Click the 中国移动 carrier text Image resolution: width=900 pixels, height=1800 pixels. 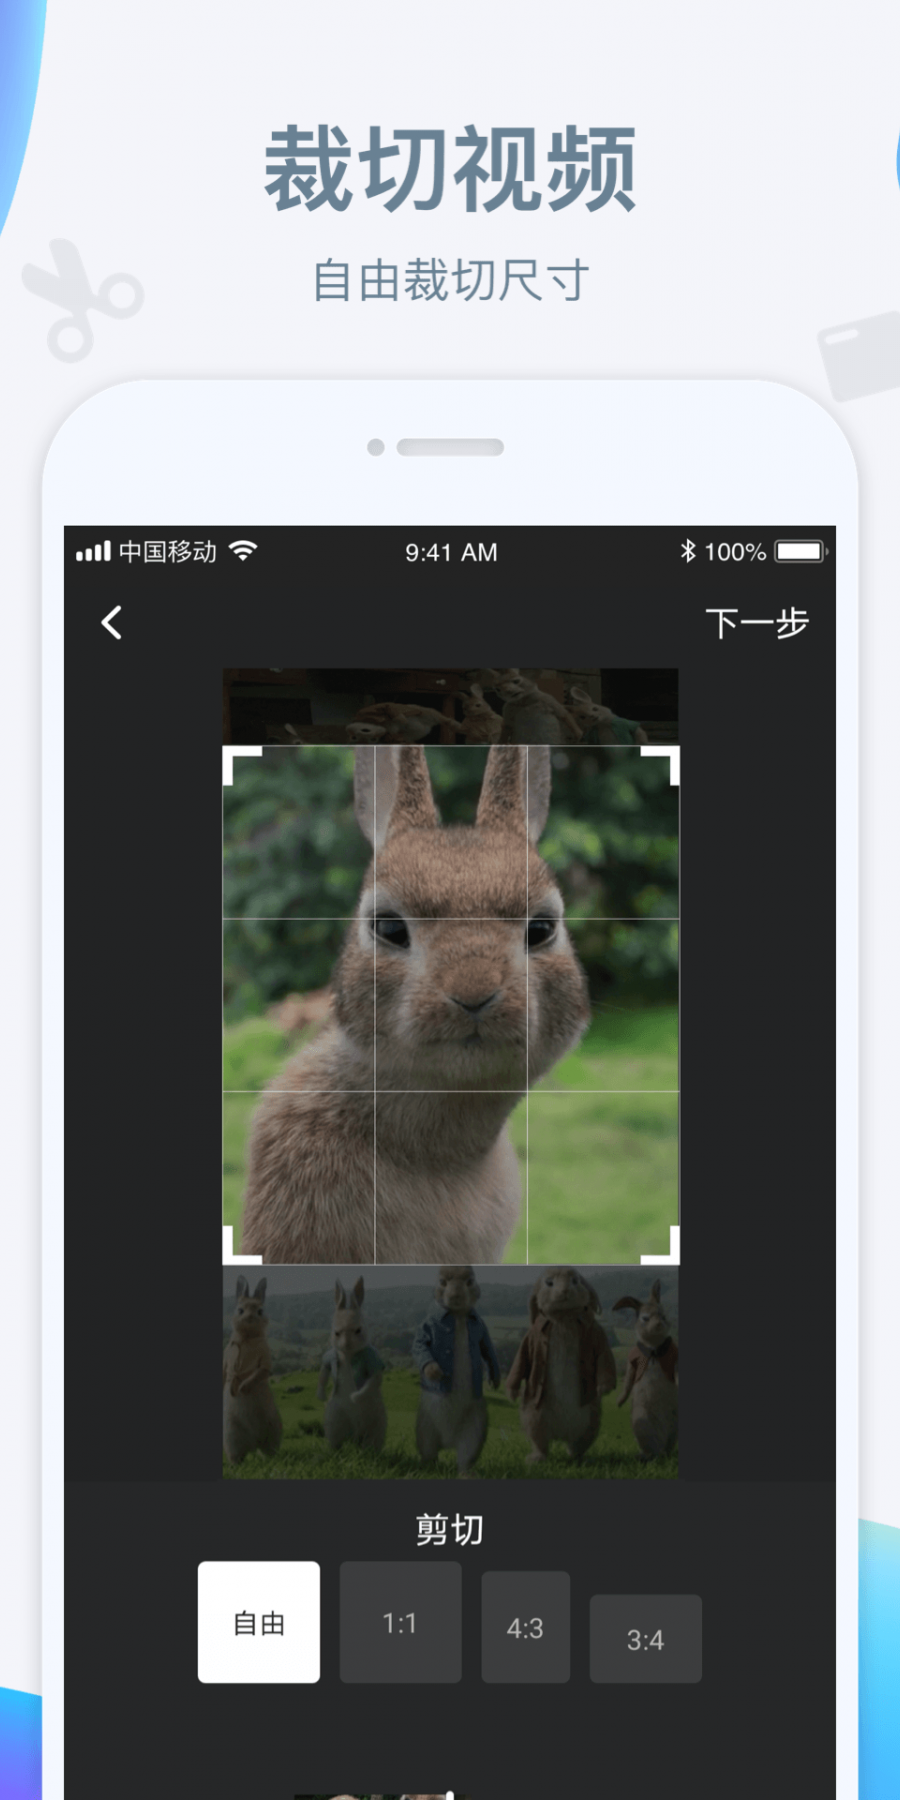coord(167,551)
